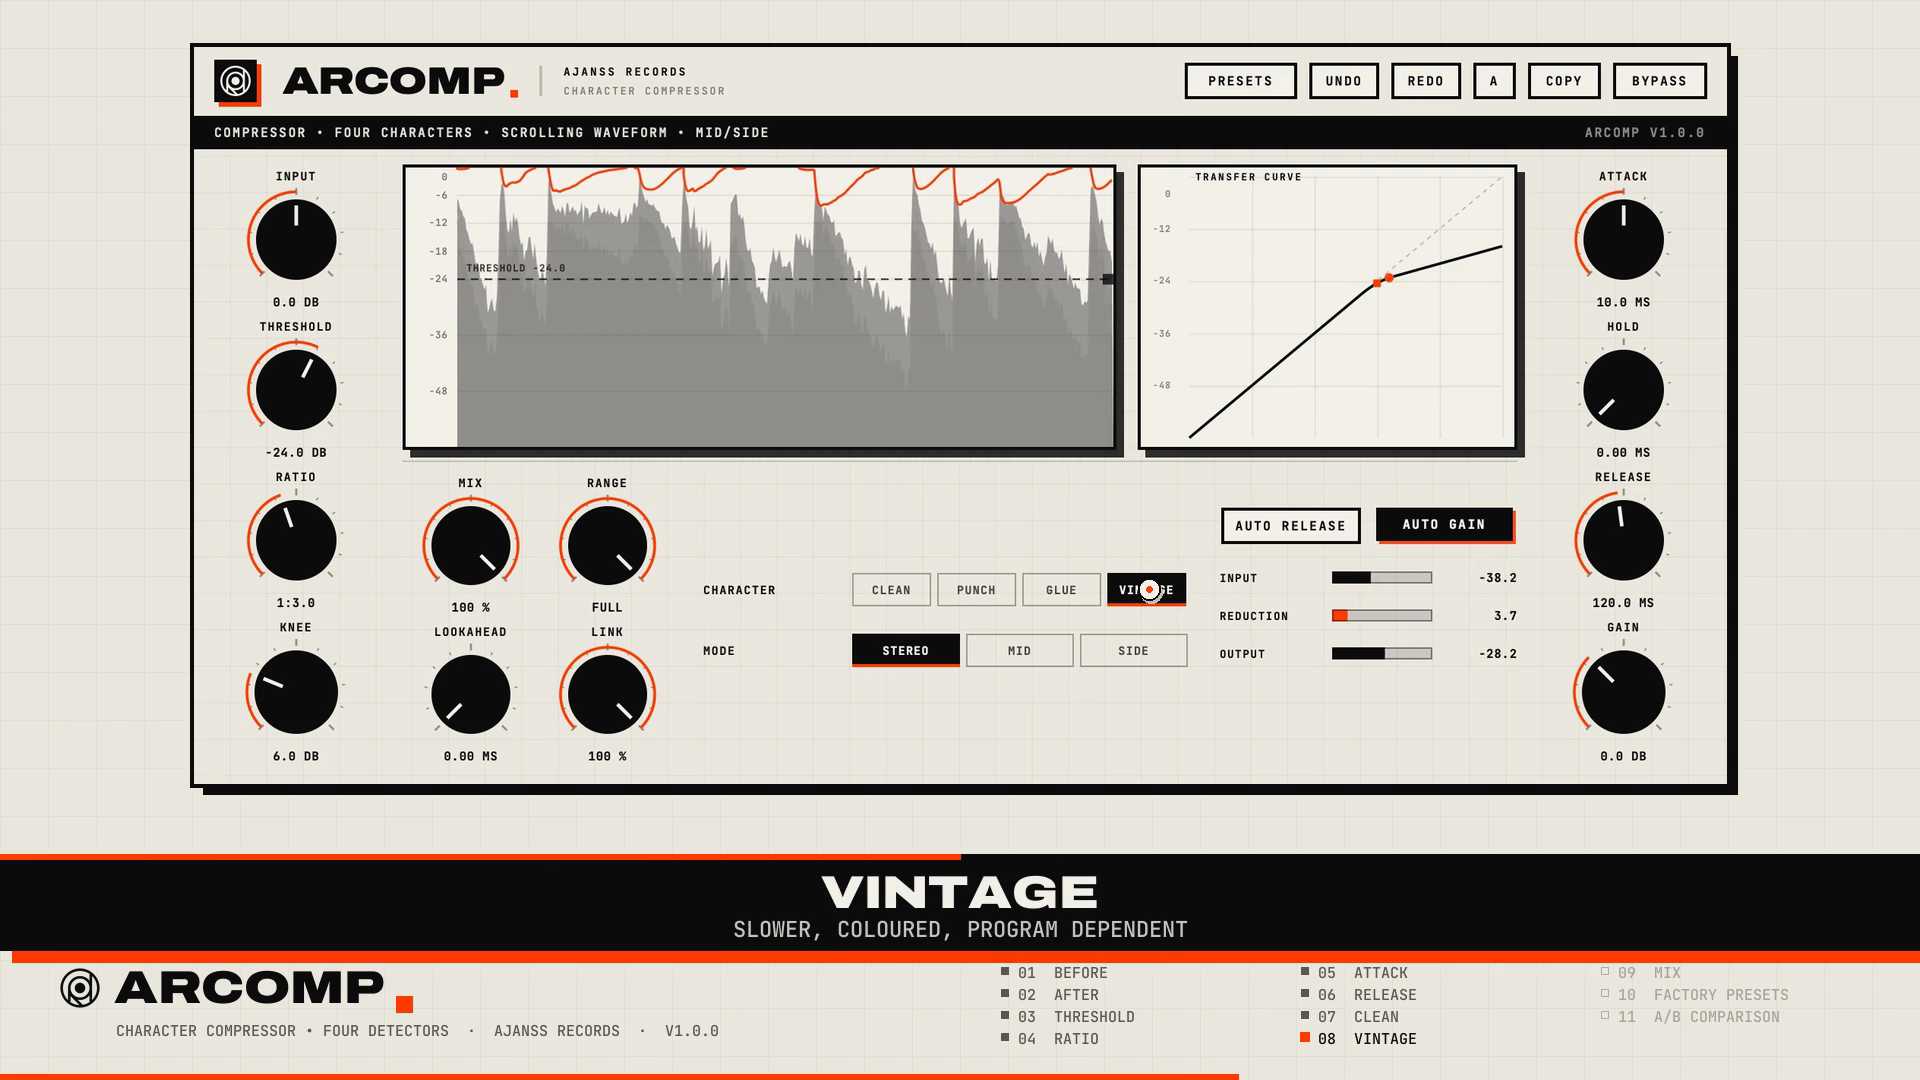This screenshot has width=1920, height=1080.
Task: Select the PUNCH character
Action: (x=976, y=590)
